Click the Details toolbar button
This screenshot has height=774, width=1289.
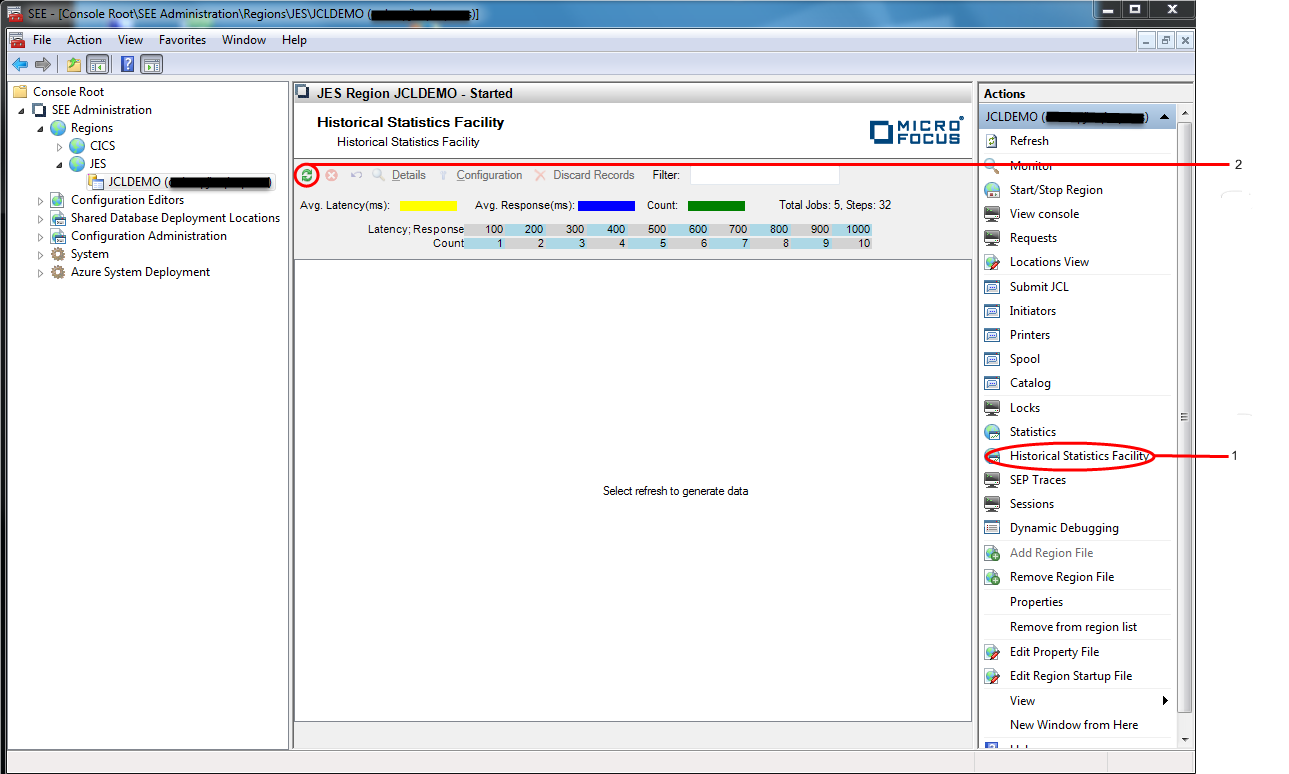click(399, 175)
